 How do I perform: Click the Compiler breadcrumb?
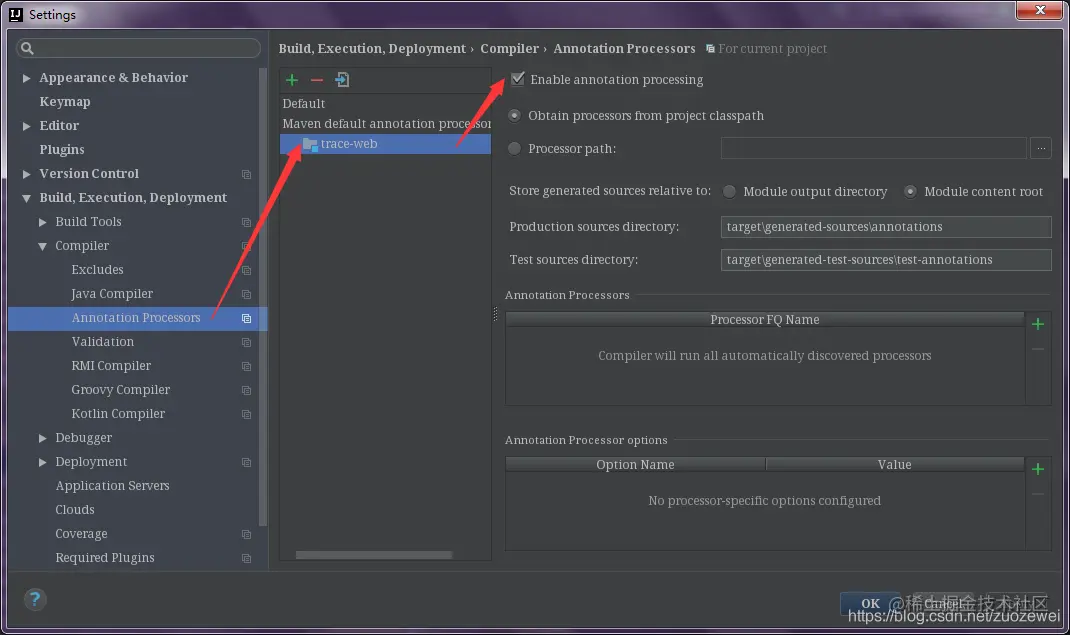509,48
